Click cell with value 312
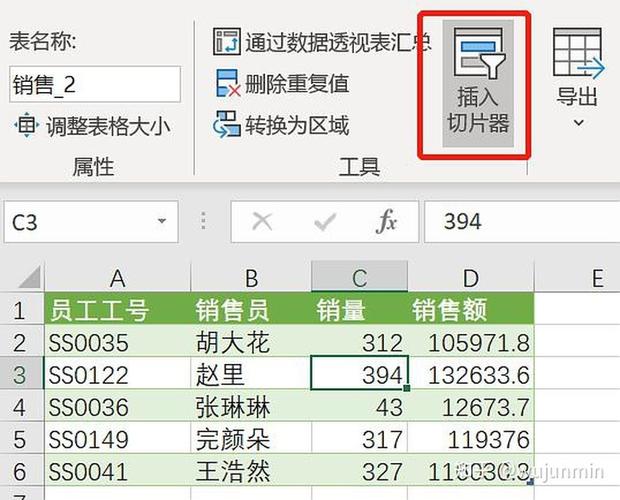This screenshot has height=500, width=620. point(359,342)
